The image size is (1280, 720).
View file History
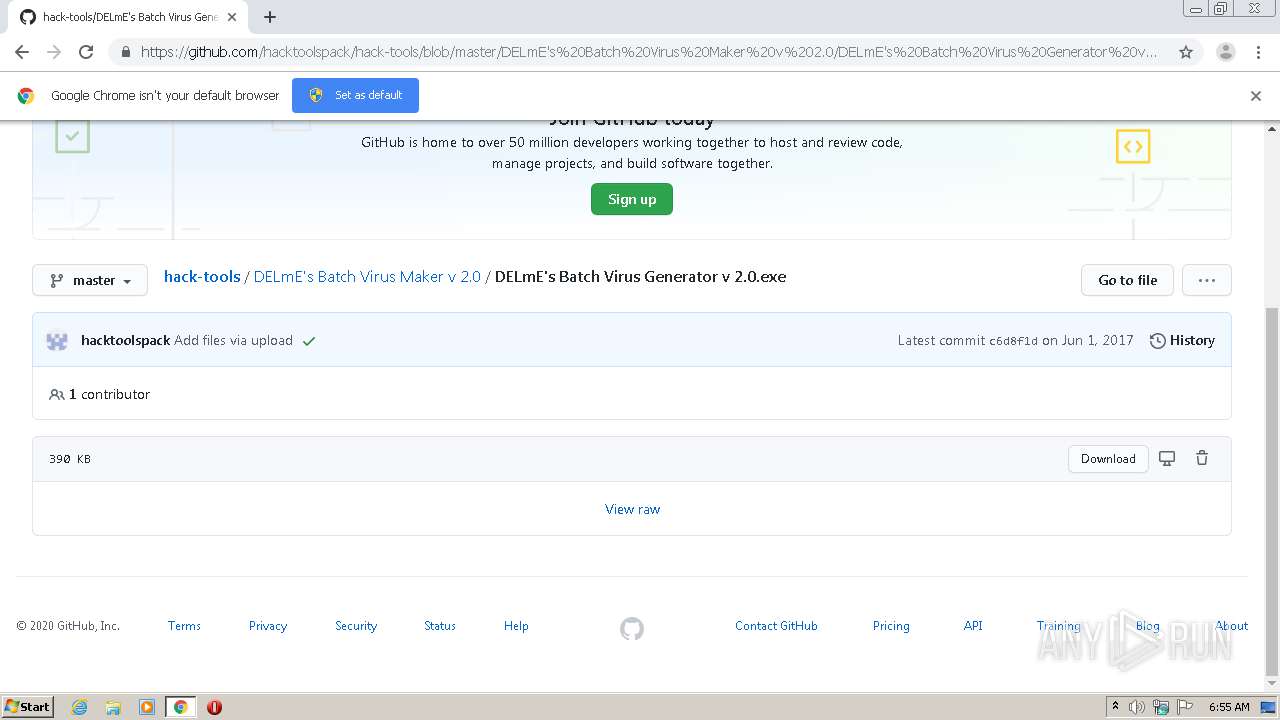click(x=1182, y=340)
